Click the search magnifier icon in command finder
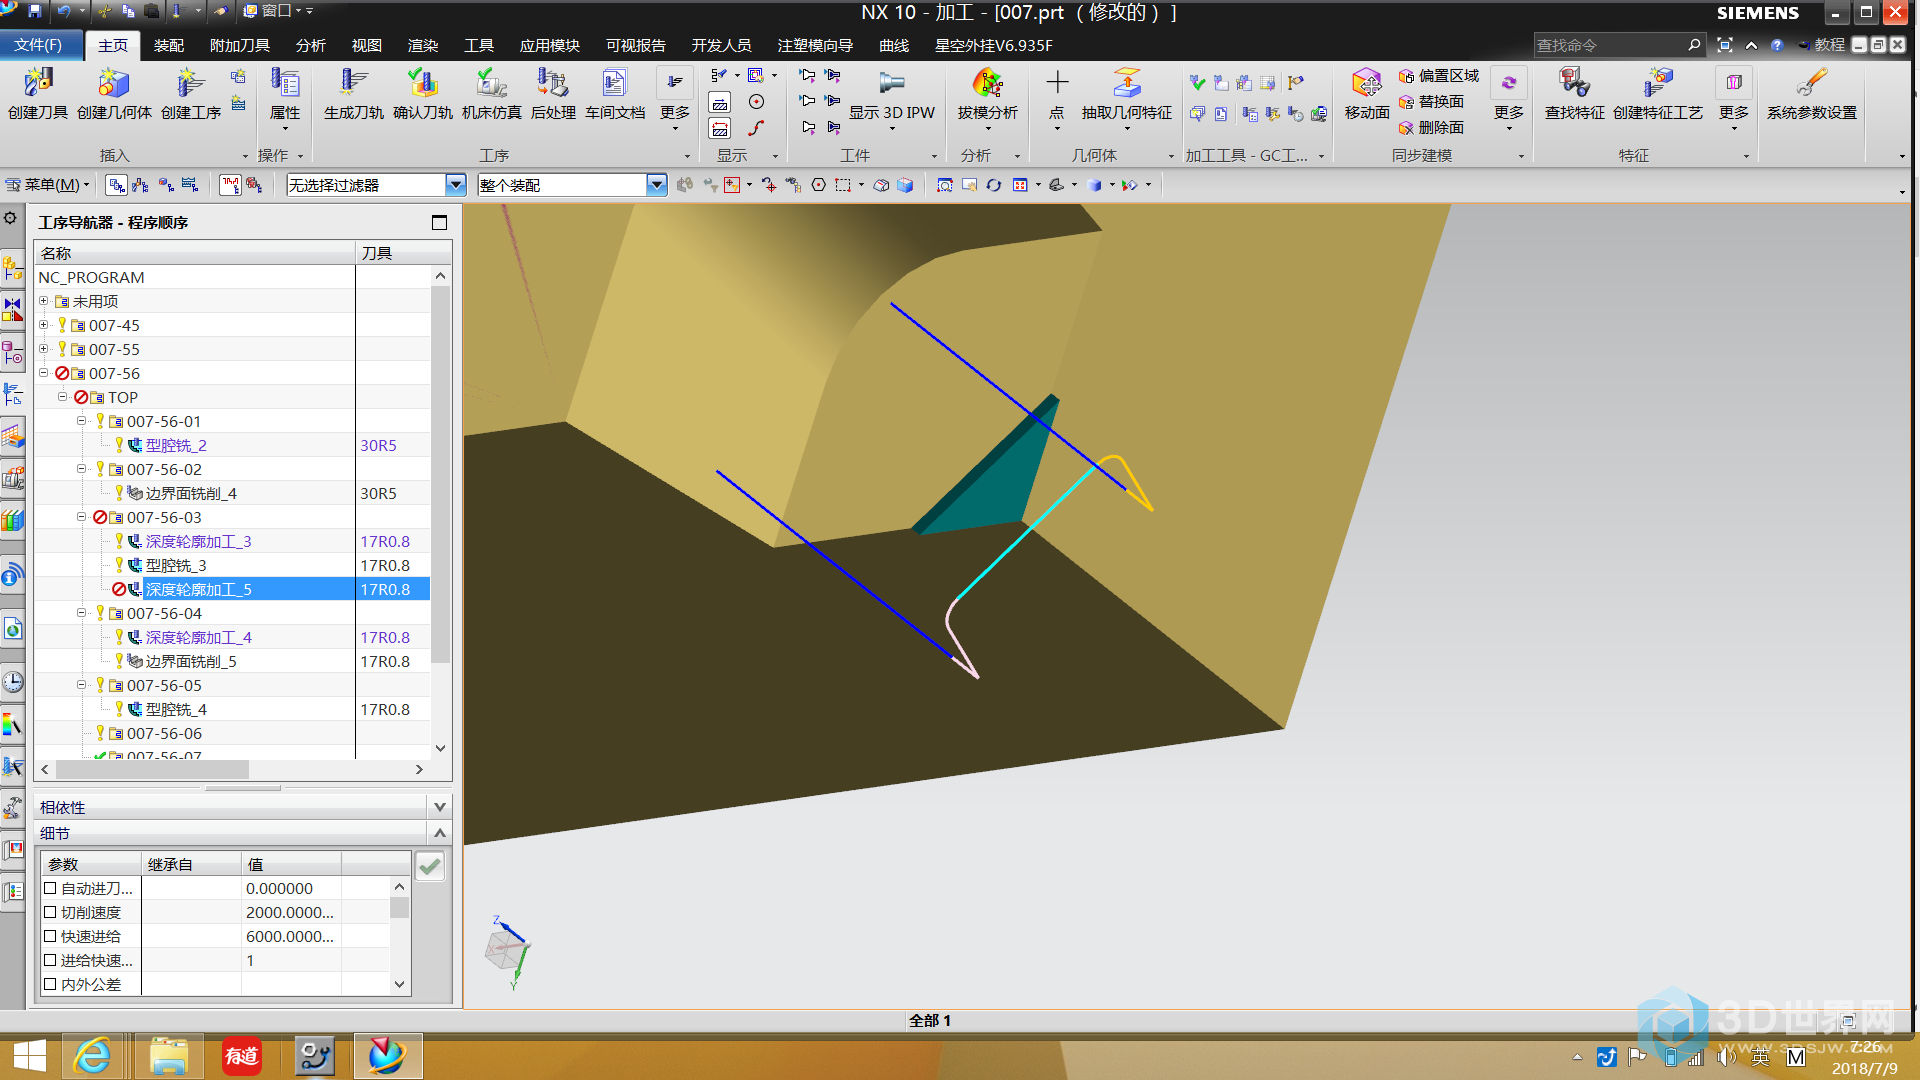Image resolution: width=1920 pixels, height=1080 pixels. pos(1694,45)
